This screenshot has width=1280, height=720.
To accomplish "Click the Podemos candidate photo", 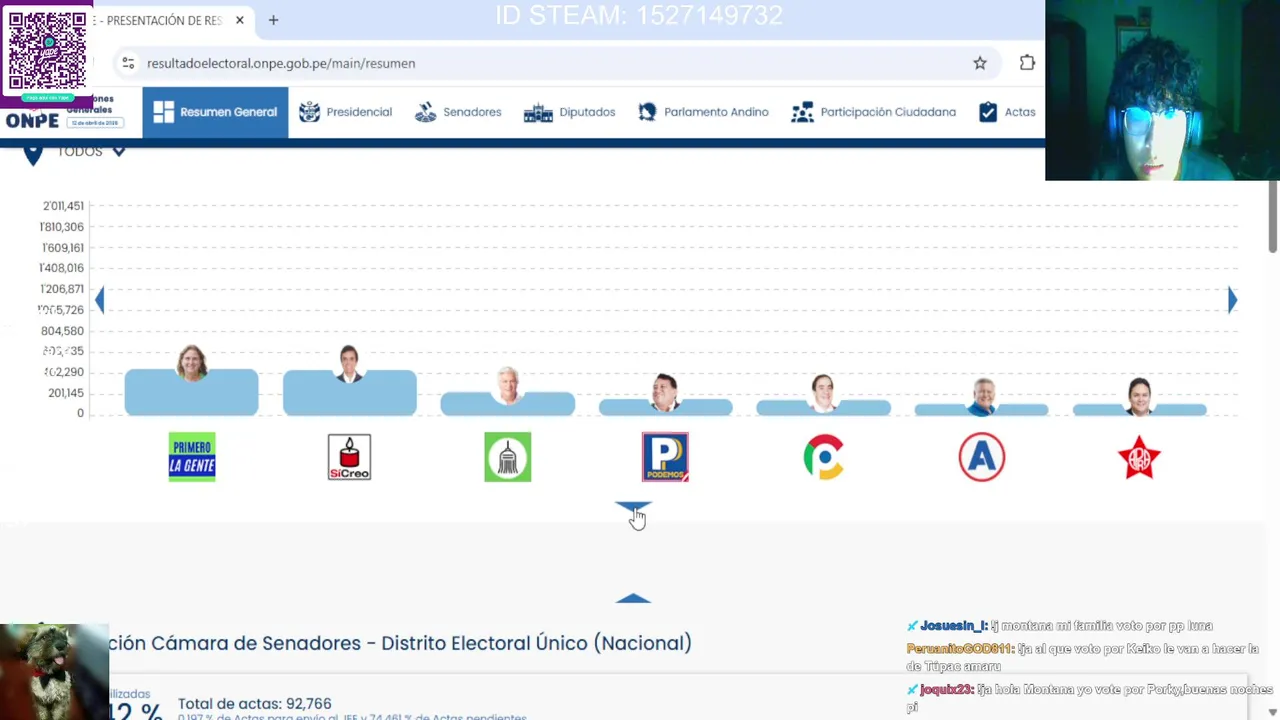I will [x=665, y=392].
